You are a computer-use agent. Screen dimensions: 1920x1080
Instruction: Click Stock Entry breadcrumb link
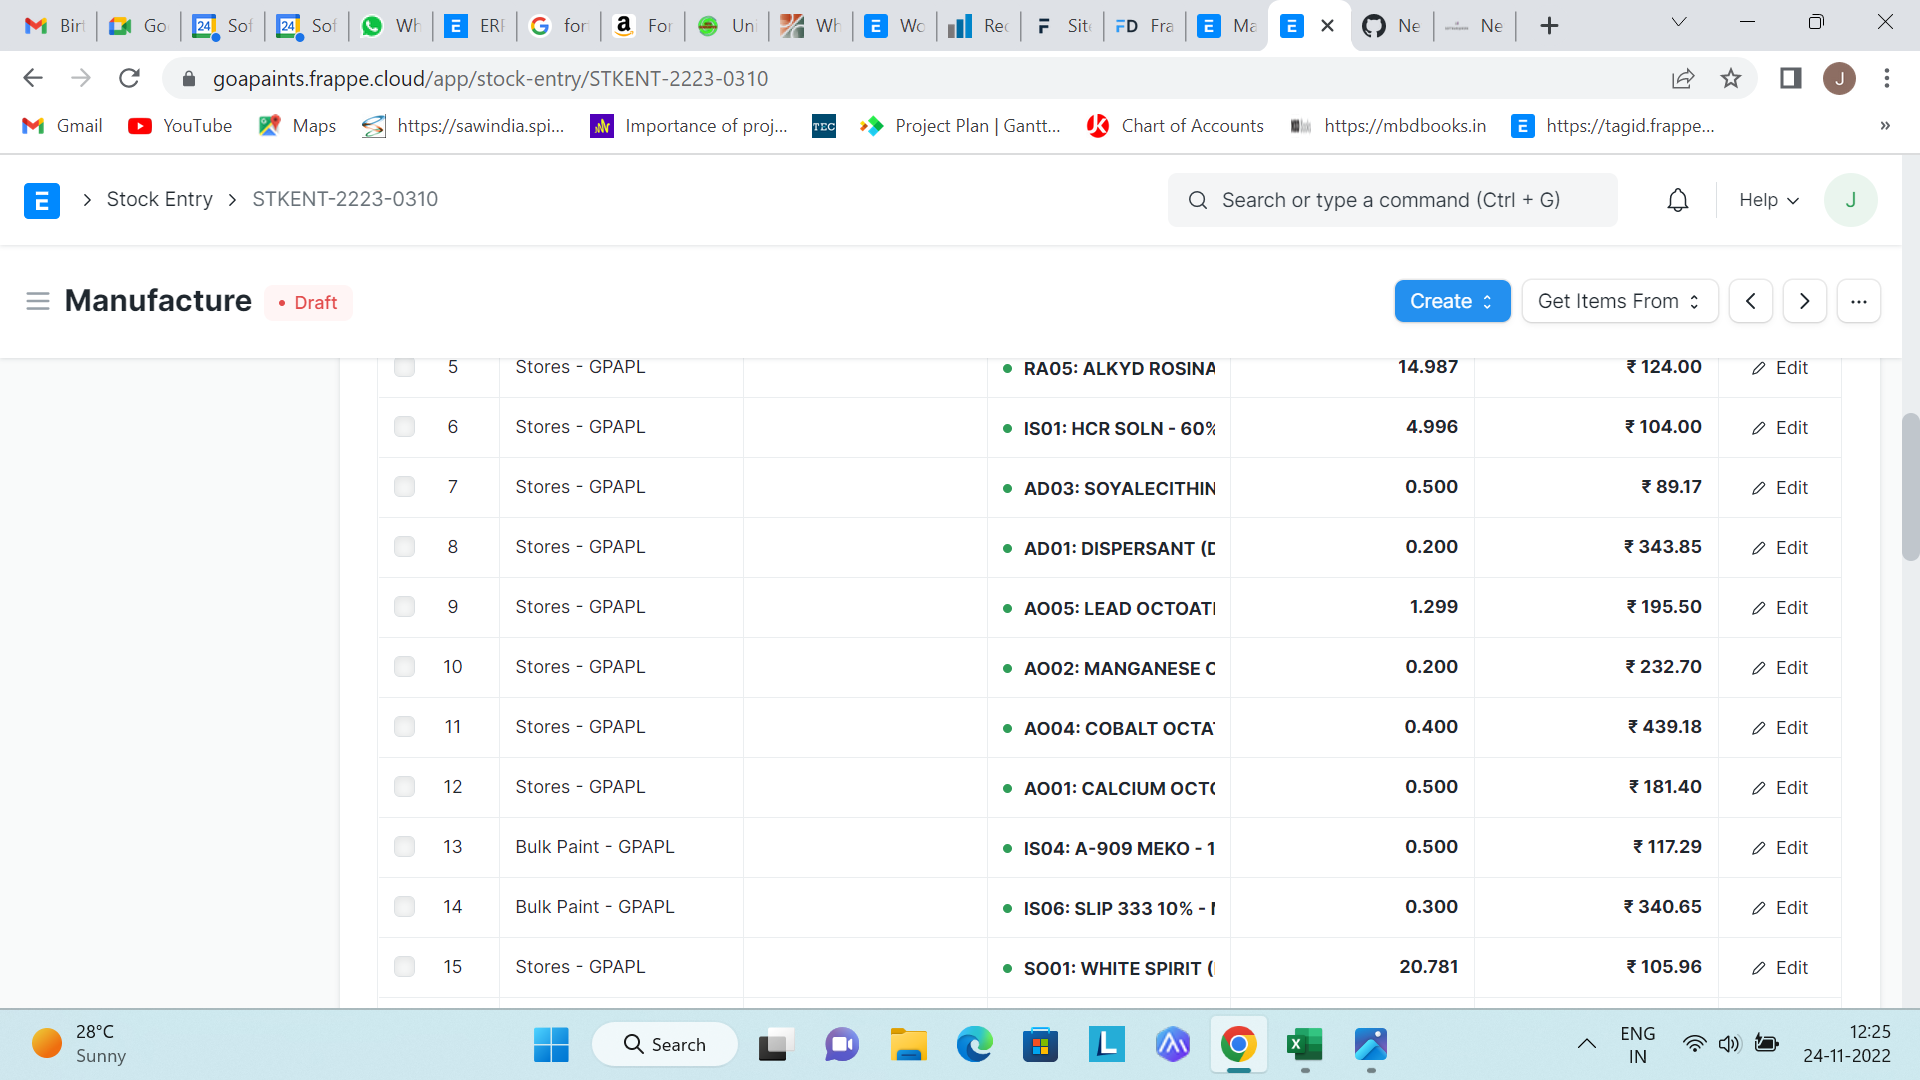pos(159,199)
